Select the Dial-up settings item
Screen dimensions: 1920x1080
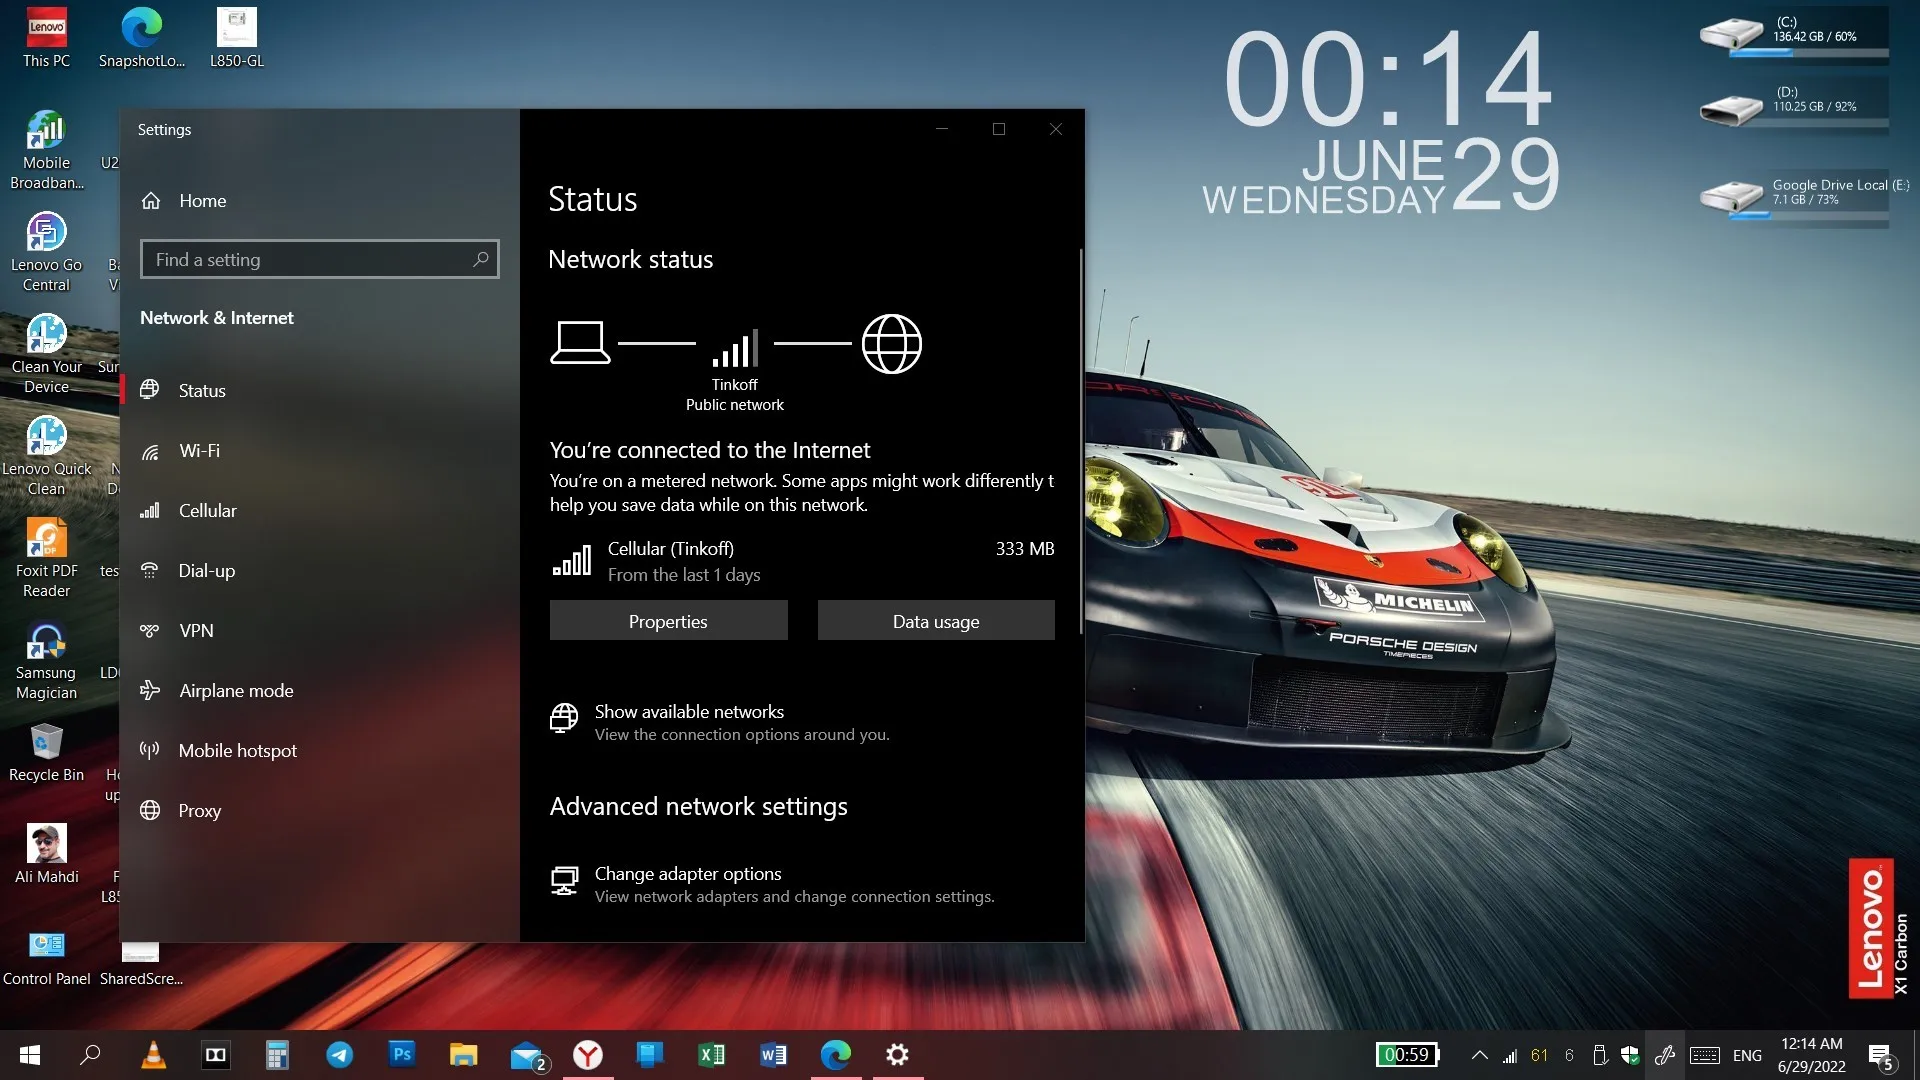pos(206,571)
